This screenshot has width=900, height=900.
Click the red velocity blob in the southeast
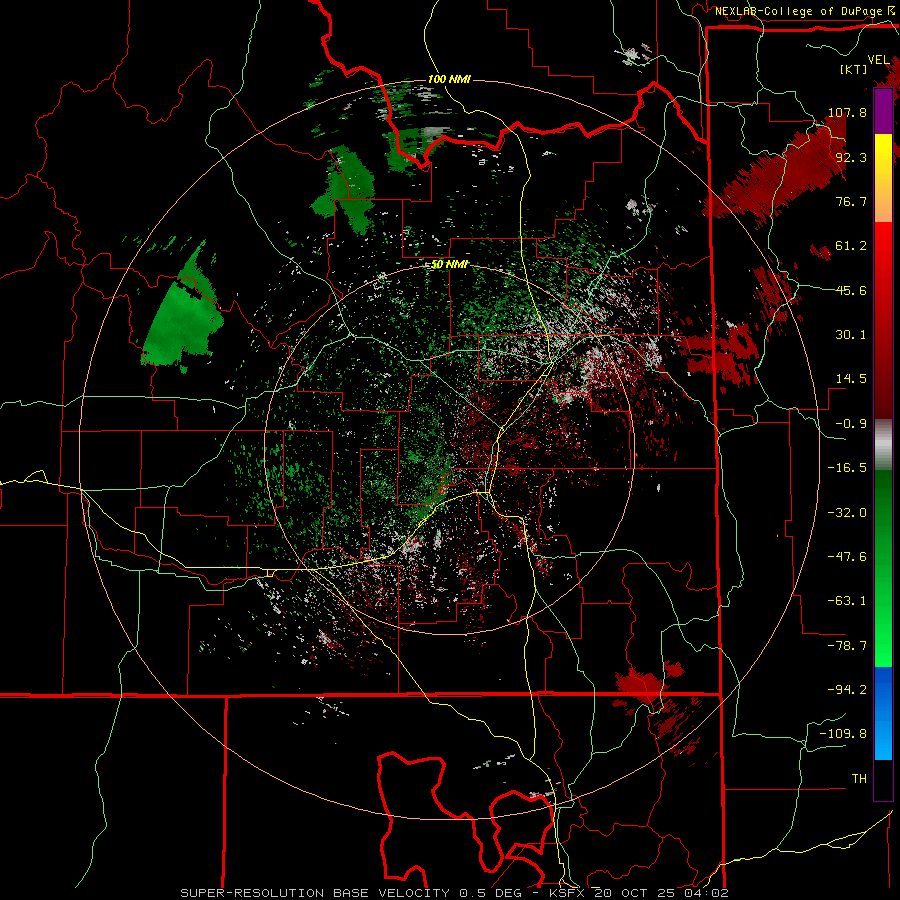[x=642, y=685]
